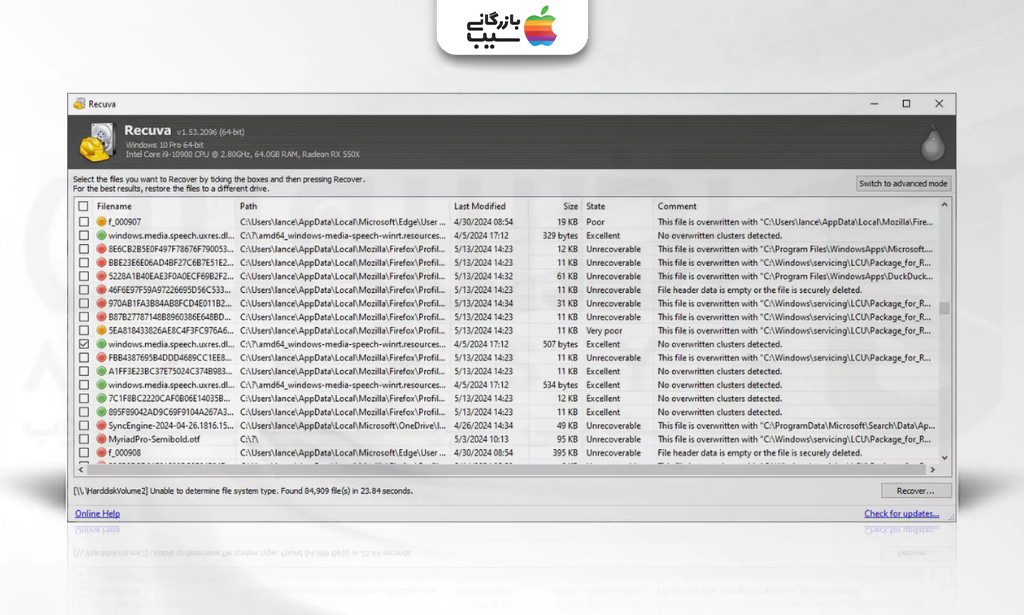Open the Check for updates link
Image resolution: width=1024 pixels, height=615 pixels.
tap(901, 514)
